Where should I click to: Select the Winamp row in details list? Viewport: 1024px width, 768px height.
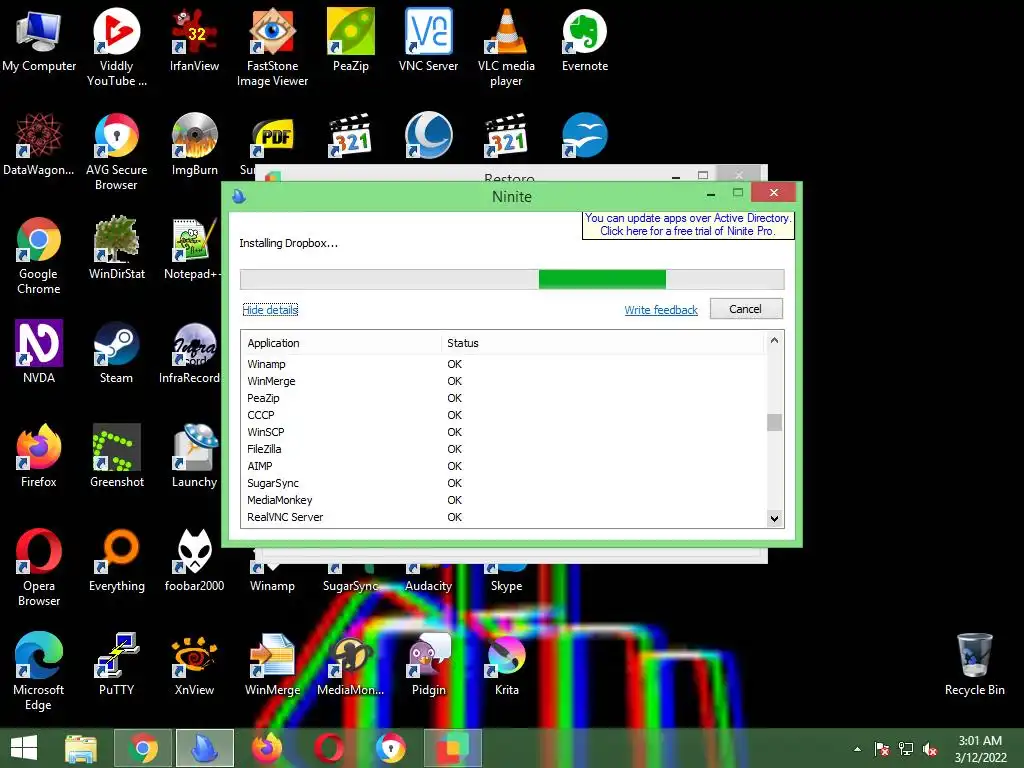[x=504, y=364]
